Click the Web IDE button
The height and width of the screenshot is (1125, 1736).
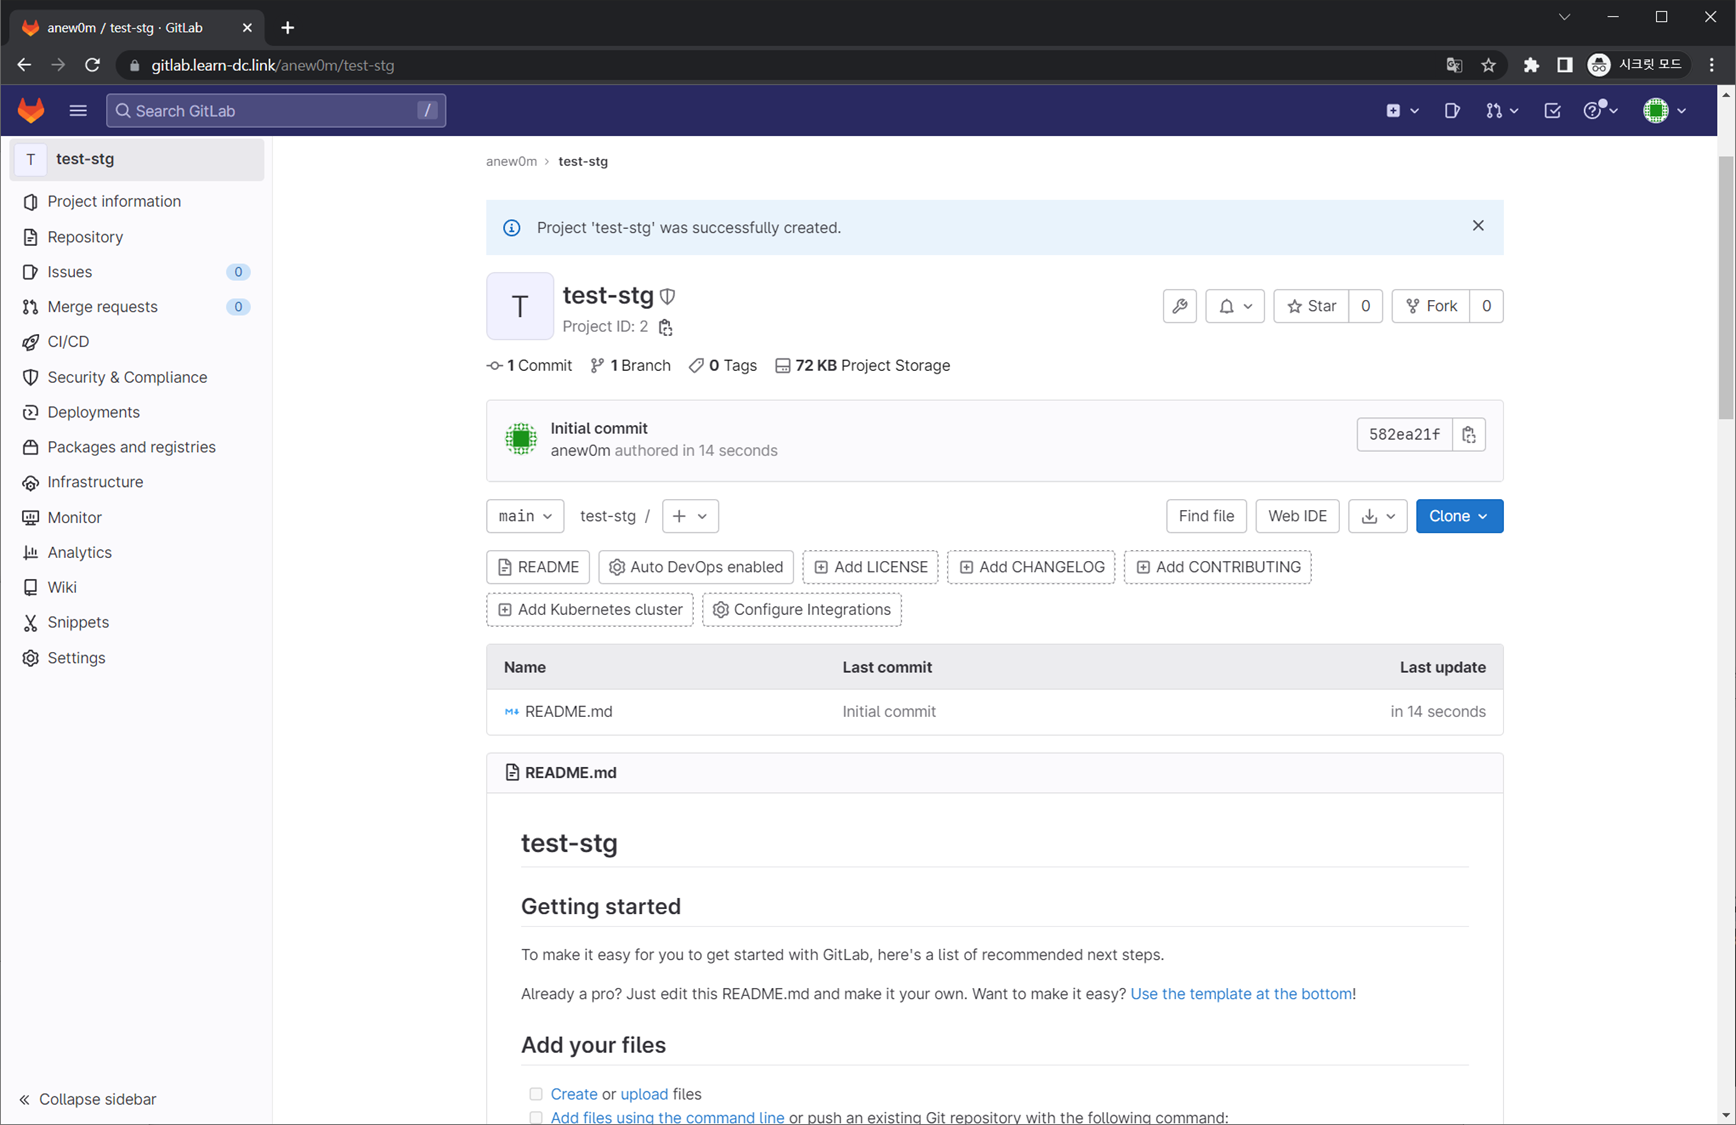[x=1296, y=516]
